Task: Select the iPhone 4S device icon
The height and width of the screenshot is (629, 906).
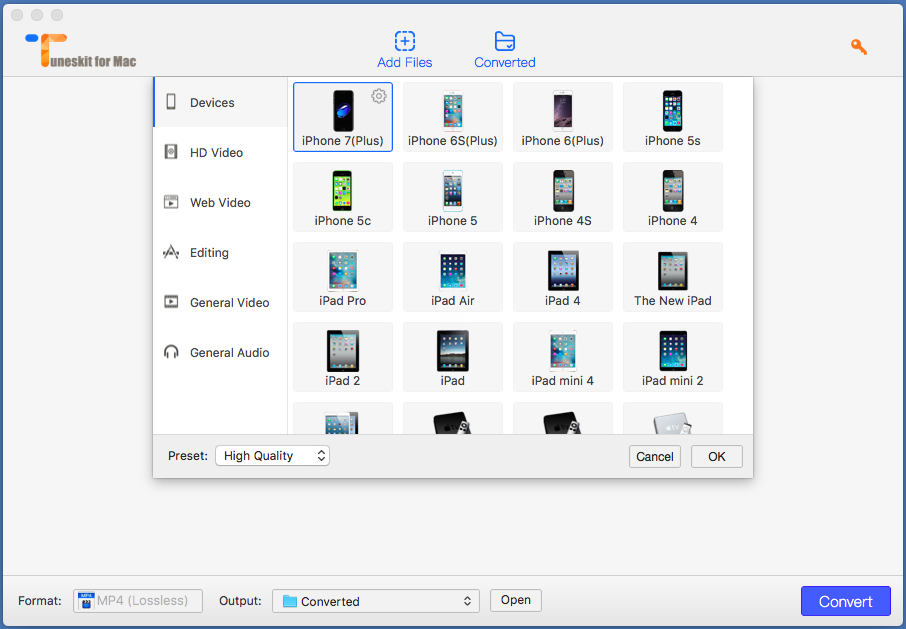Action: [563, 190]
